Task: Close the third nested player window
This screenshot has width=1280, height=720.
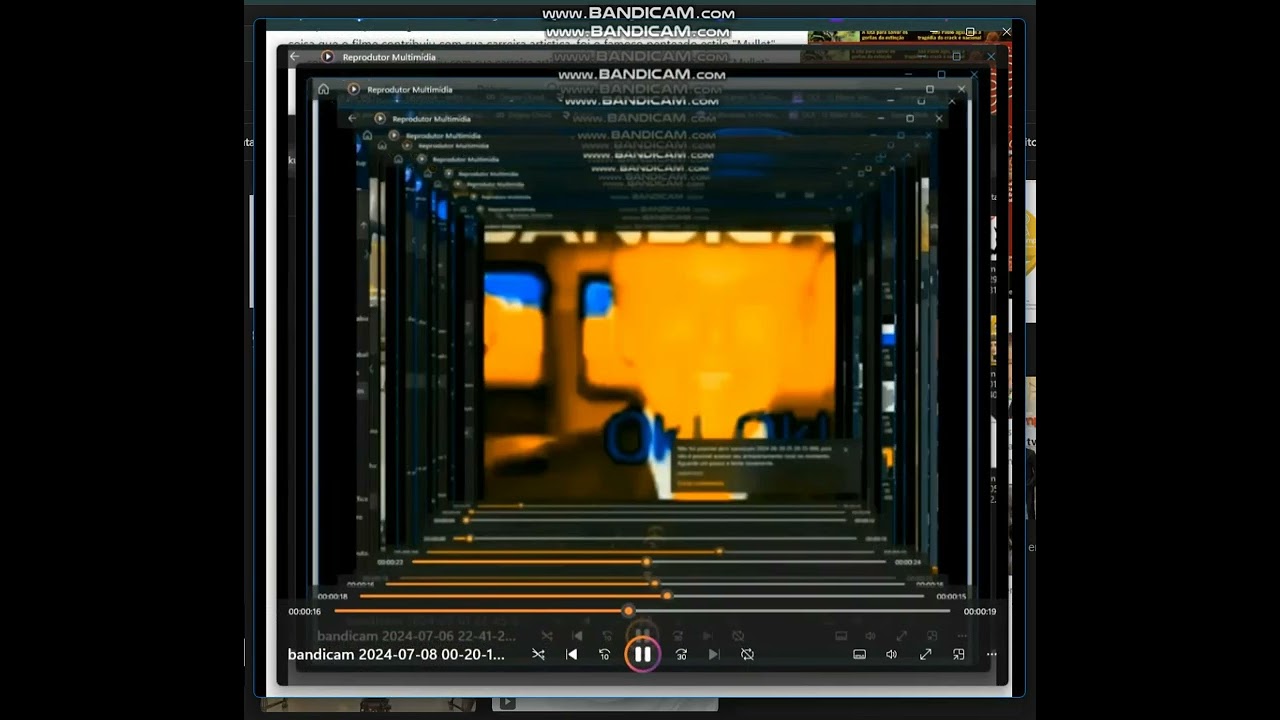Action: coord(938,118)
